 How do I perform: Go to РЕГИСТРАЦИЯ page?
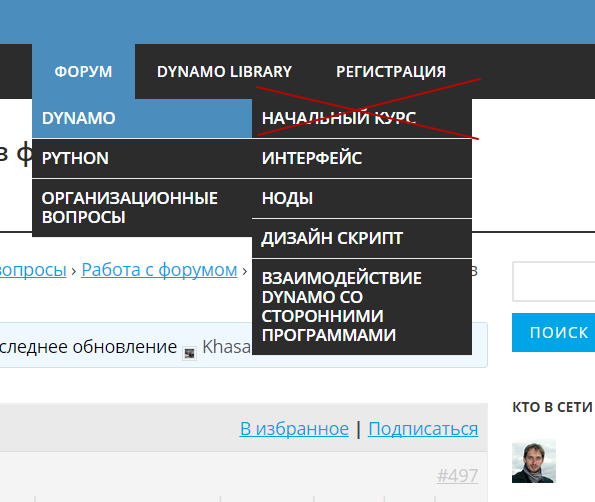click(x=391, y=71)
